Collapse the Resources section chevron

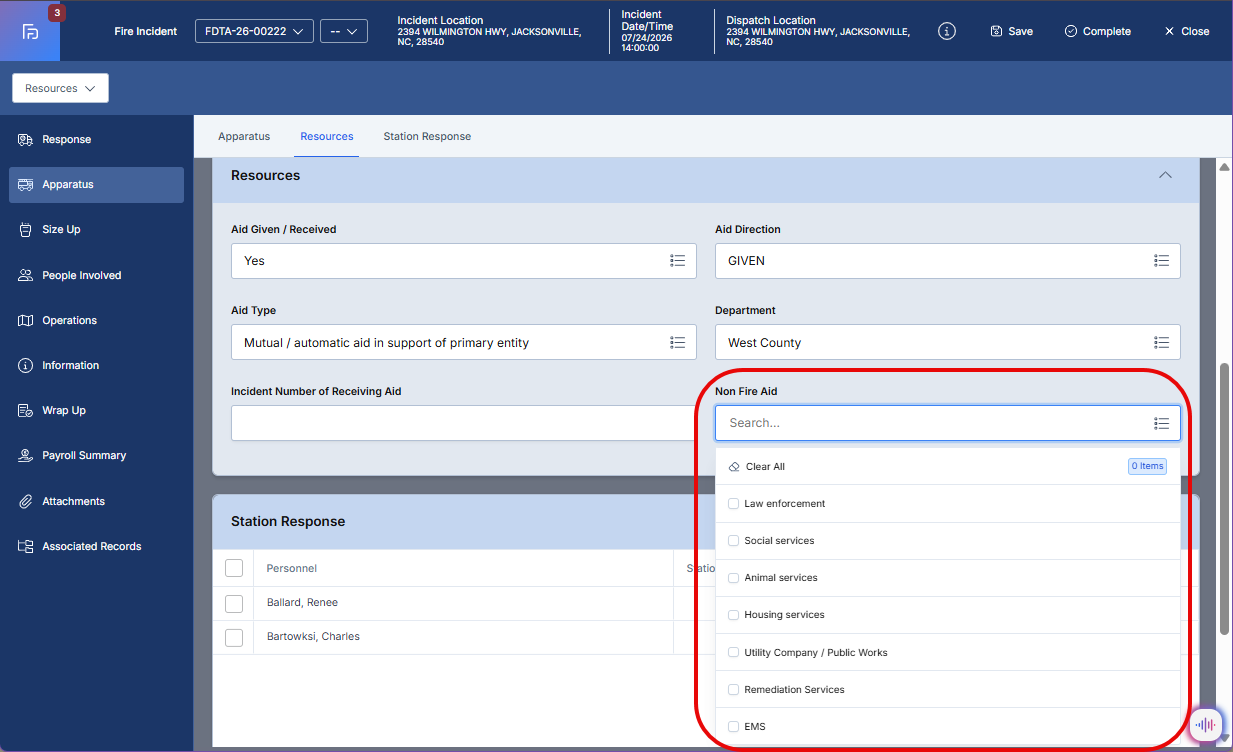coord(1164,175)
